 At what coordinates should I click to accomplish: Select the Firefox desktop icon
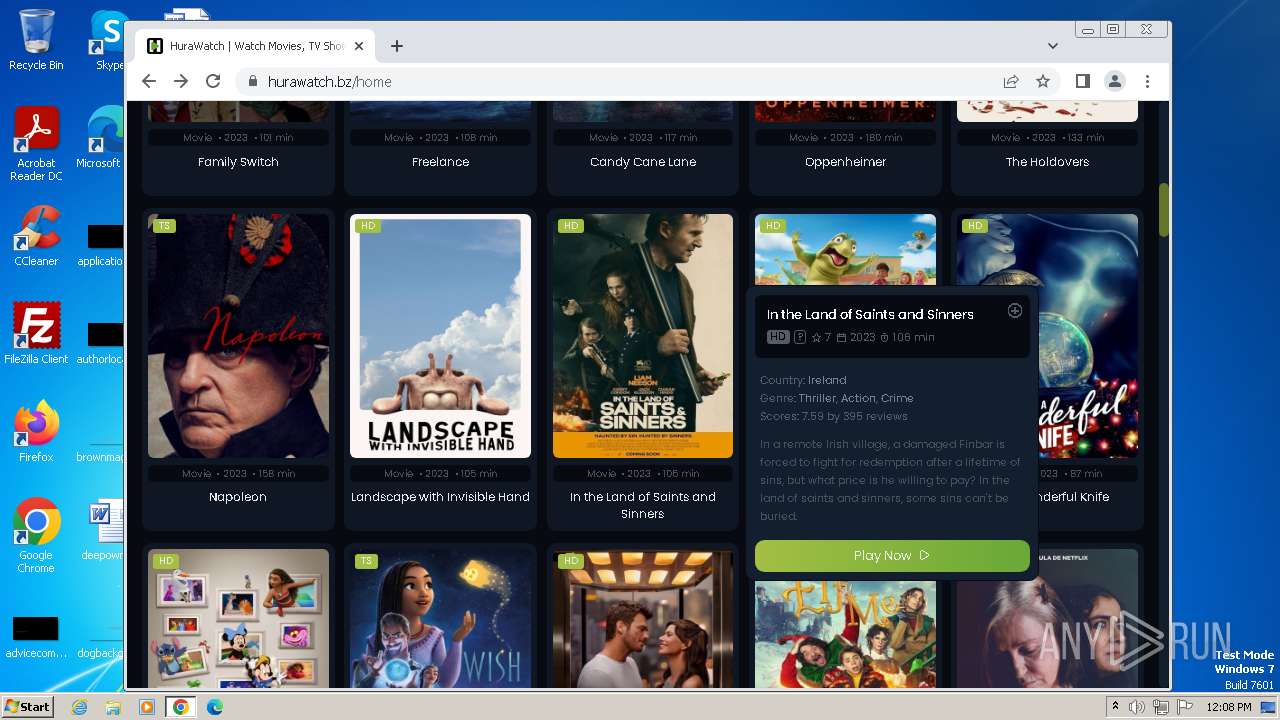[36, 432]
